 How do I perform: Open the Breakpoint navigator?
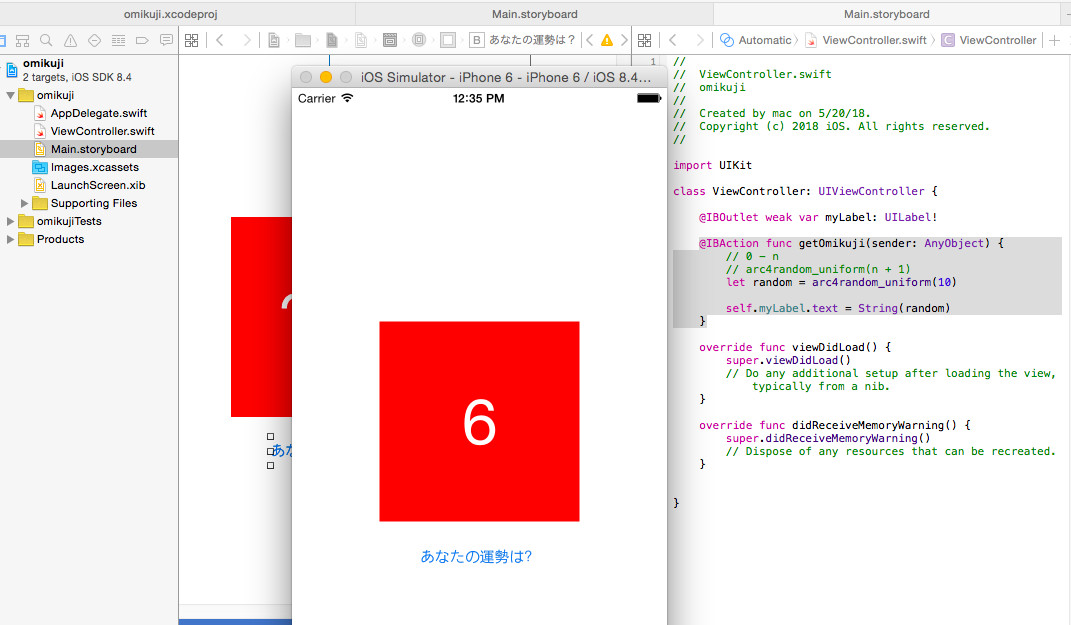(x=142, y=40)
